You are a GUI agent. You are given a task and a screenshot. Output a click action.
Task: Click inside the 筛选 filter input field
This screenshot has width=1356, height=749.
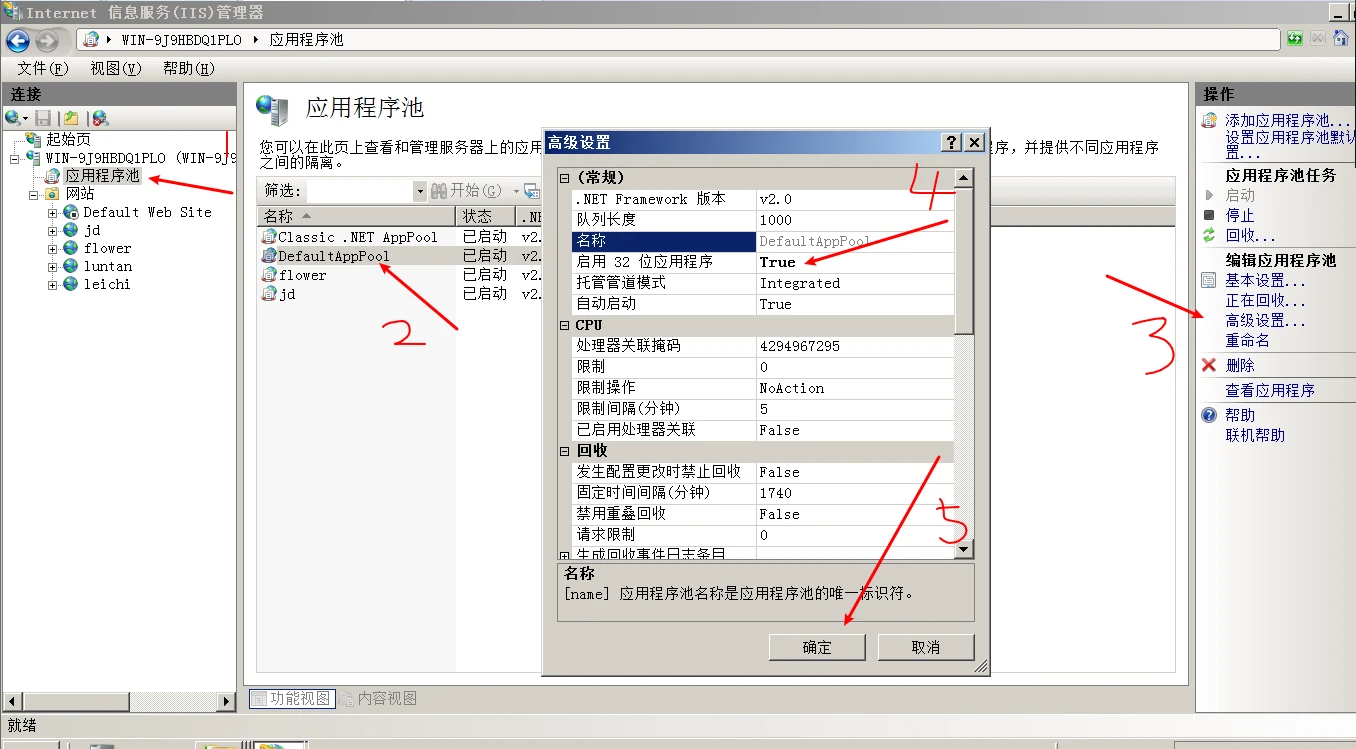click(360, 190)
